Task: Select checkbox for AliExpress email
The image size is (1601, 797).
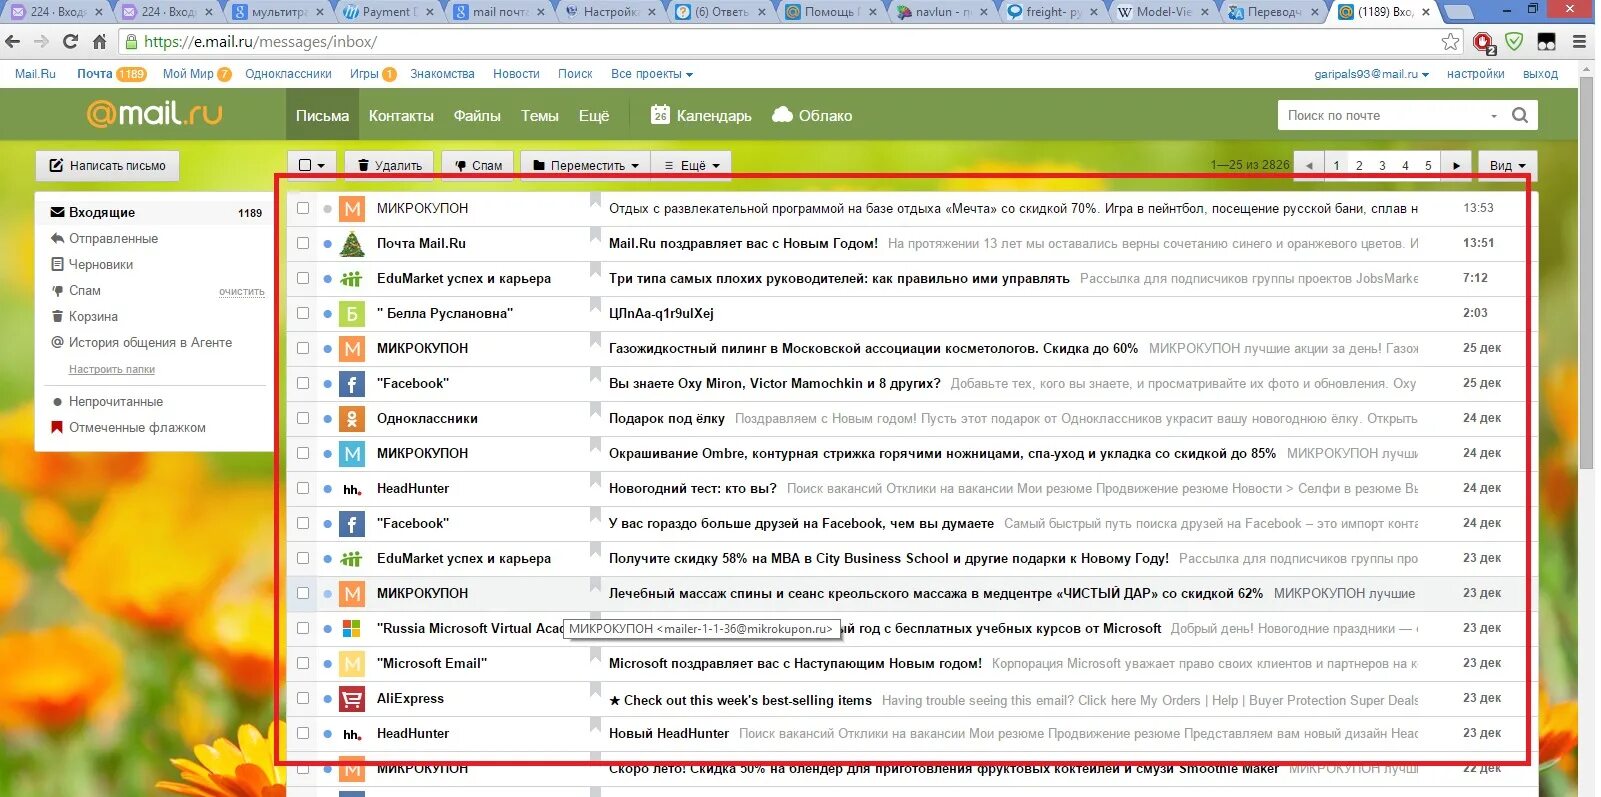Action: point(303,698)
